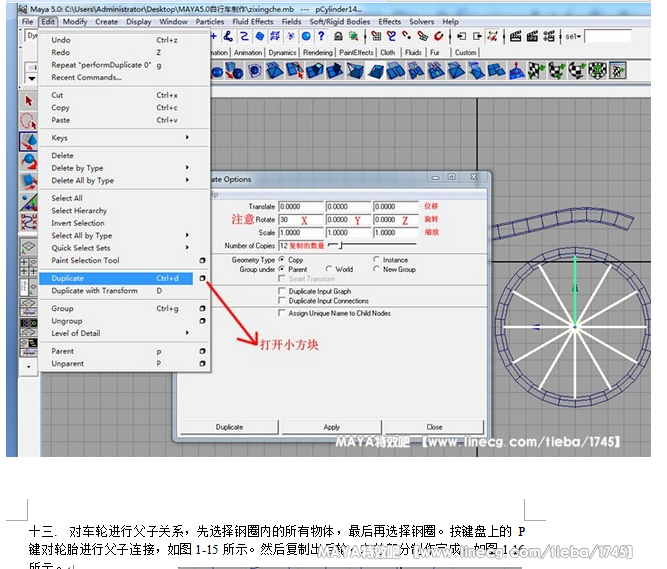Switch to the Dynamics shelf tab
667x569 pixels.
click(282, 52)
